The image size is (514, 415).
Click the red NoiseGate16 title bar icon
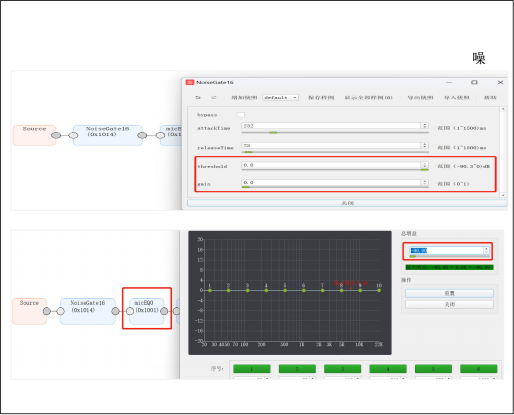pos(190,82)
